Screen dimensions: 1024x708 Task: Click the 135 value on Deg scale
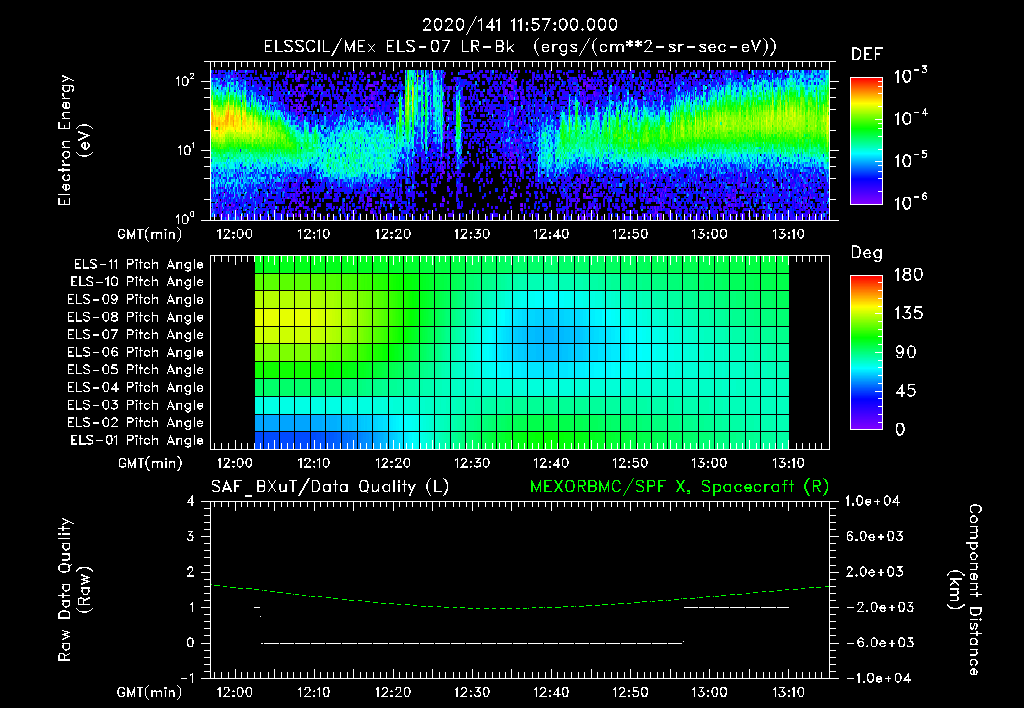coord(908,314)
